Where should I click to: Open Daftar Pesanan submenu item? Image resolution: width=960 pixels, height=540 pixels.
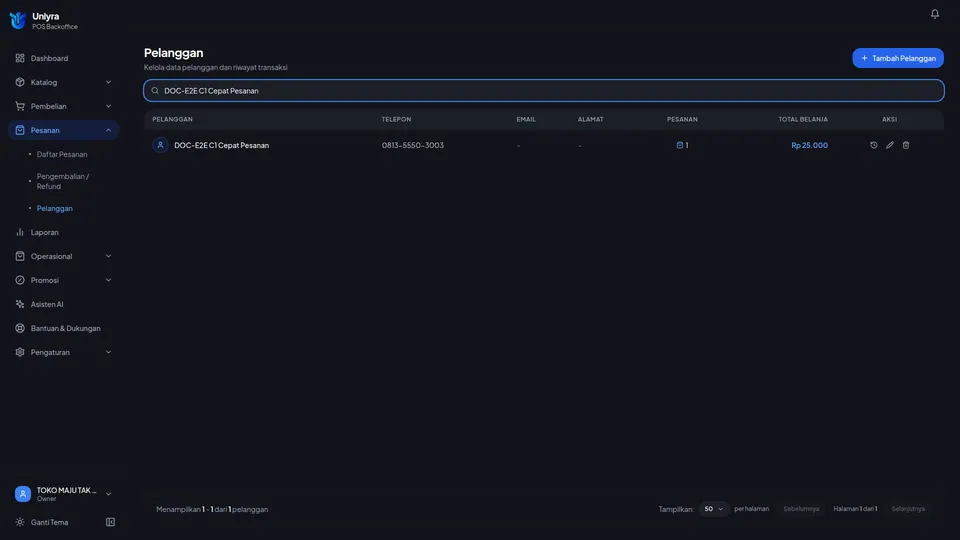pos(62,154)
